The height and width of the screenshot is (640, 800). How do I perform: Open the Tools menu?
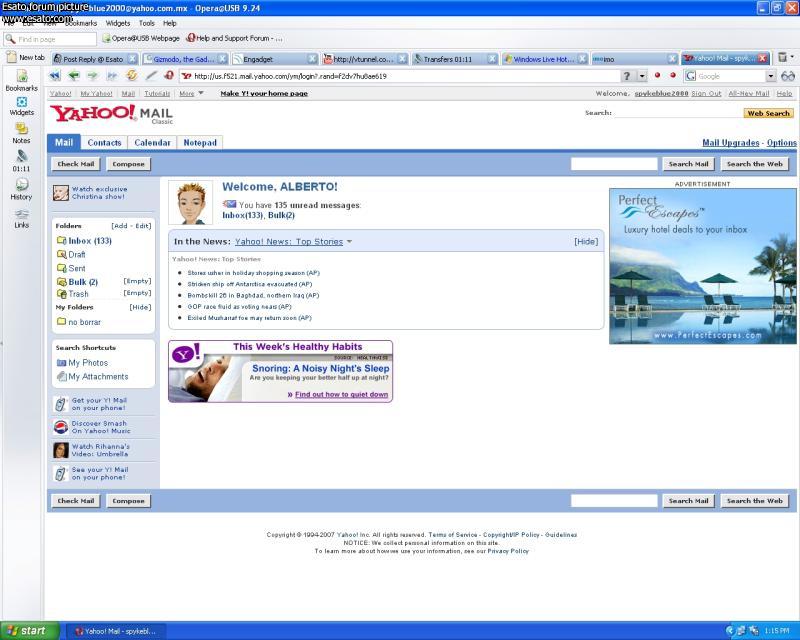[x=146, y=23]
